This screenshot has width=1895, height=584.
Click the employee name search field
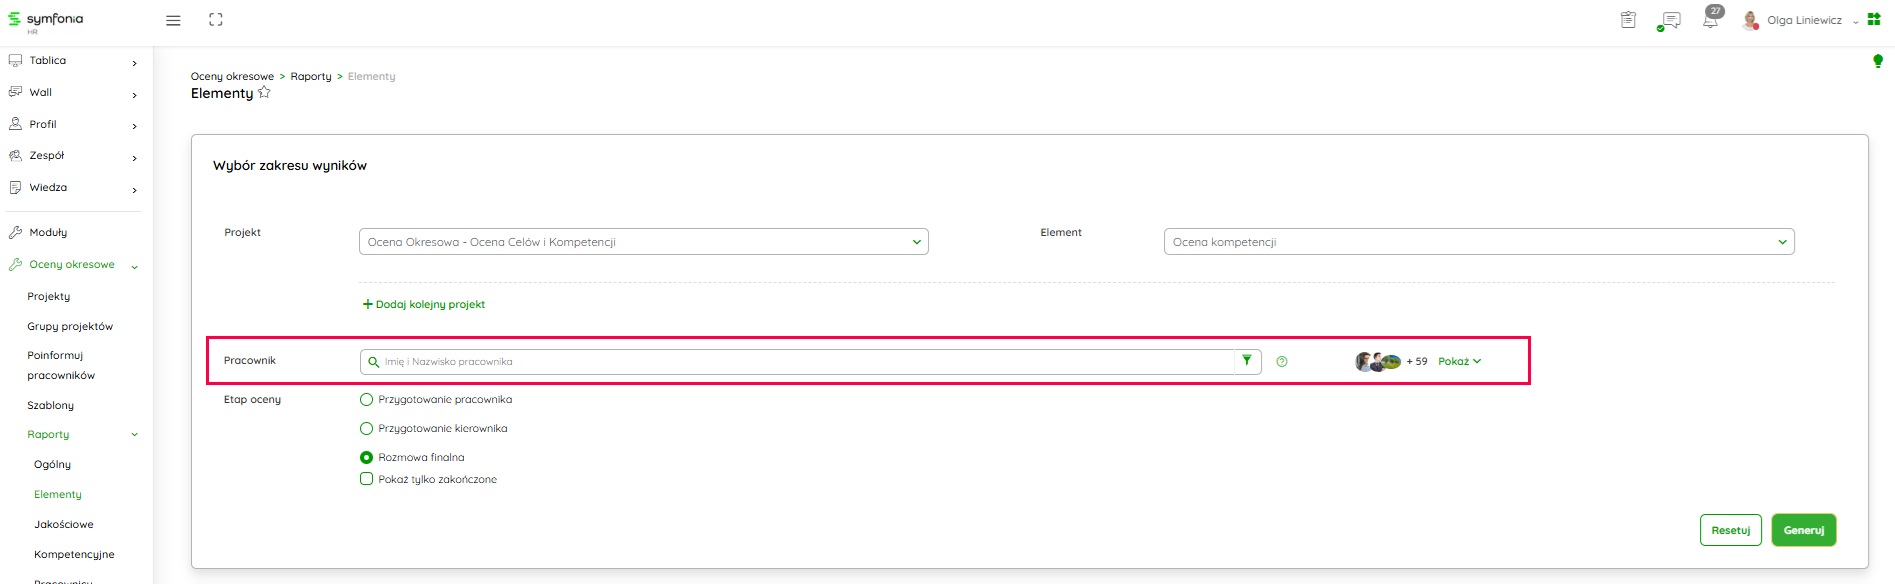(x=800, y=362)
